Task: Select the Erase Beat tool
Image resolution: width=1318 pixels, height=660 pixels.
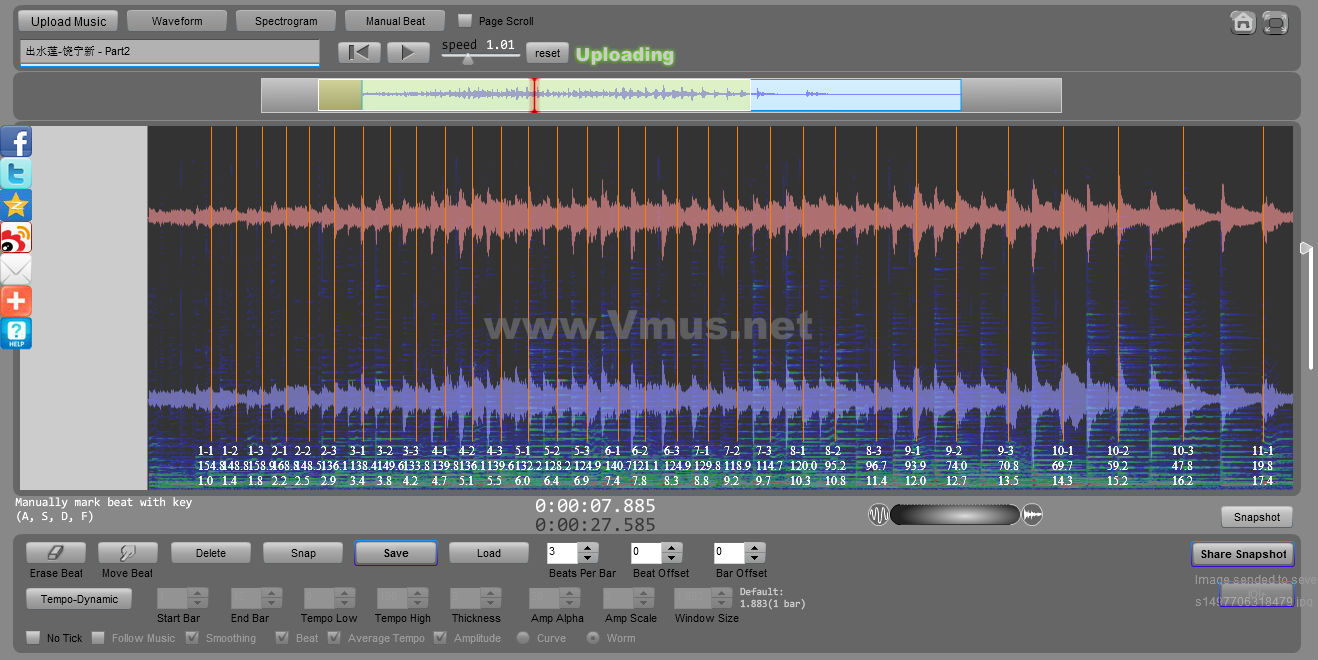Action: (56, 553)
